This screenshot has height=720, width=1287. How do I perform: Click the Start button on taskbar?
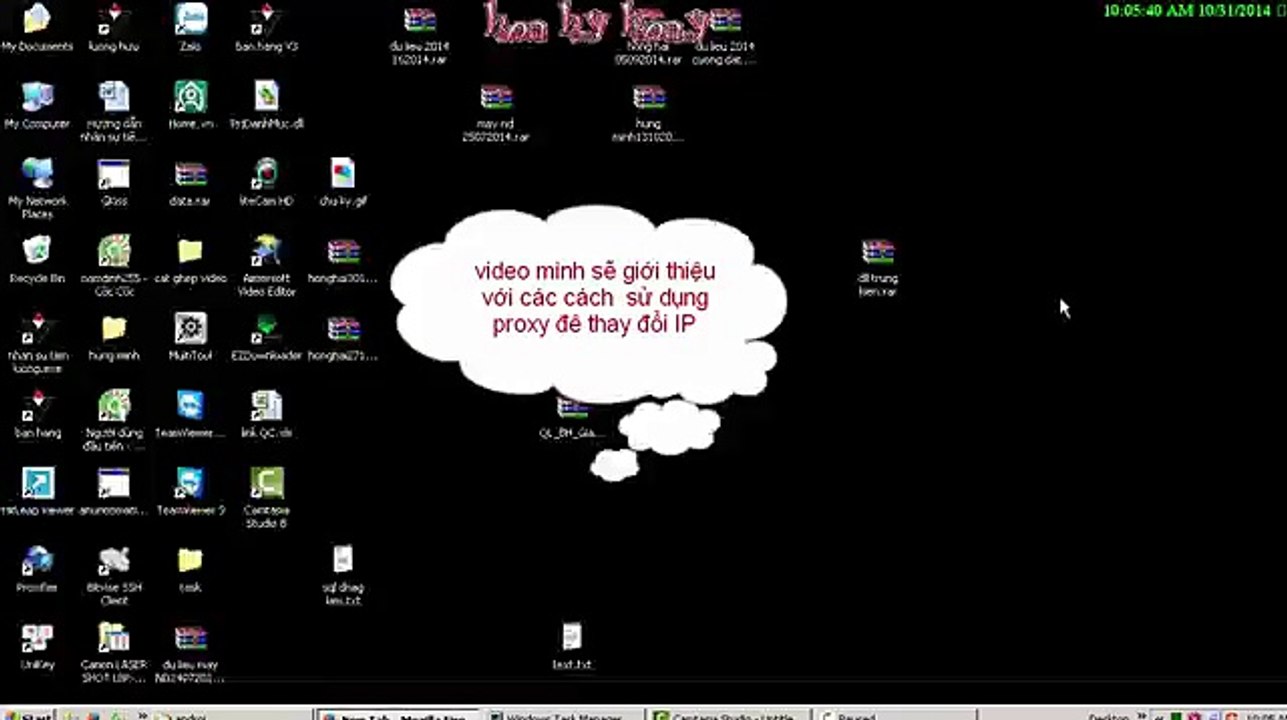click(27, 714)
